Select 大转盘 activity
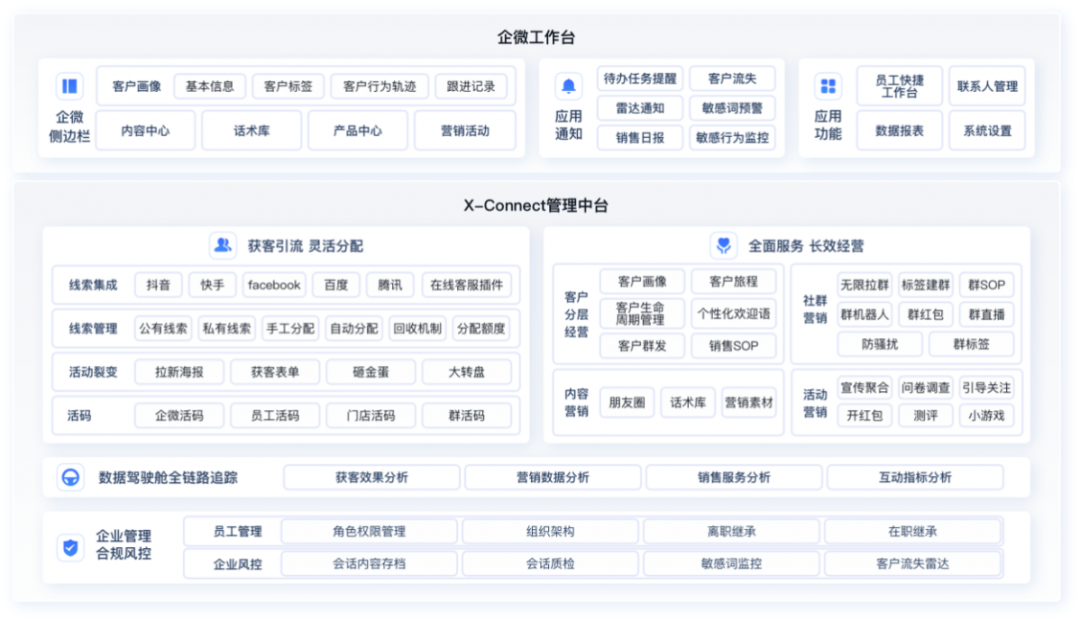Image resolution: width=1080 pixels, height=621 pixels. click(x=466, y=372)
